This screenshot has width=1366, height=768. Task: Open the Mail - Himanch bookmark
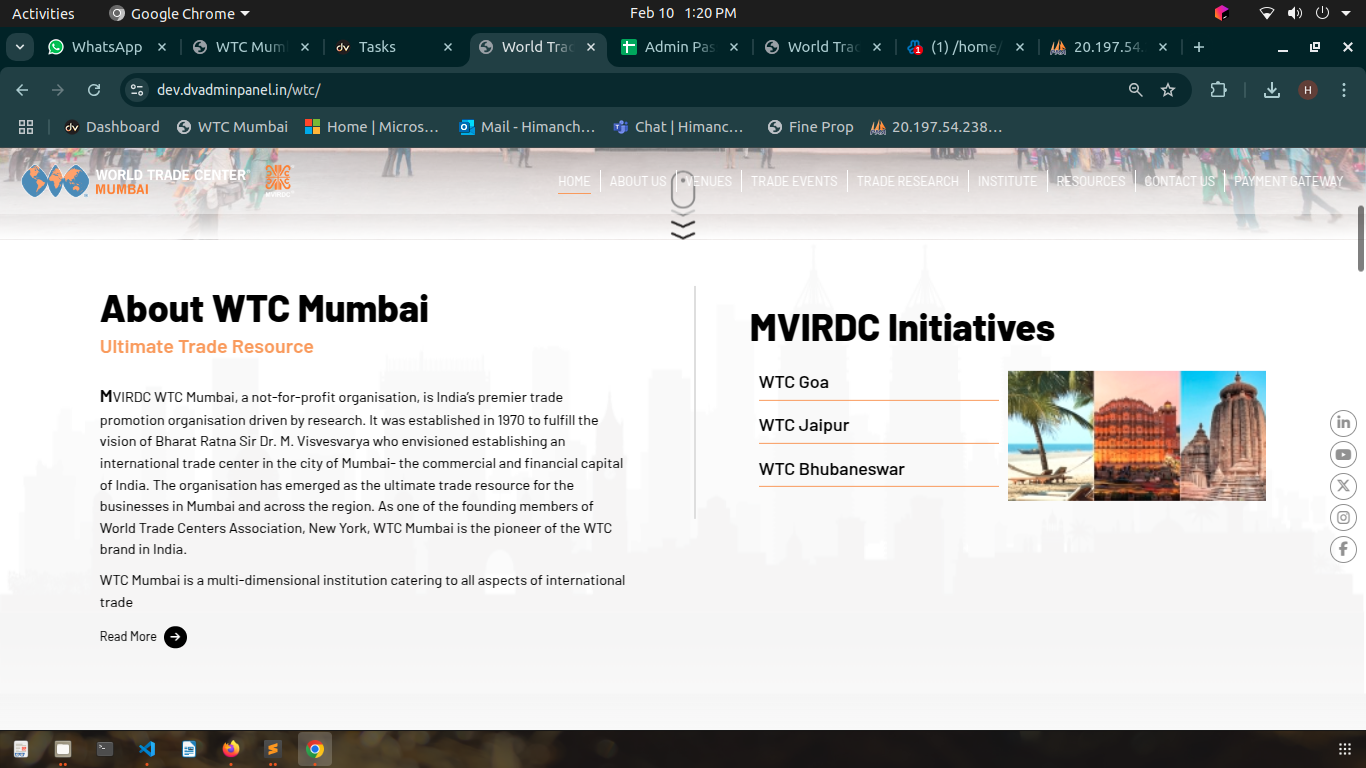[526, 127]
